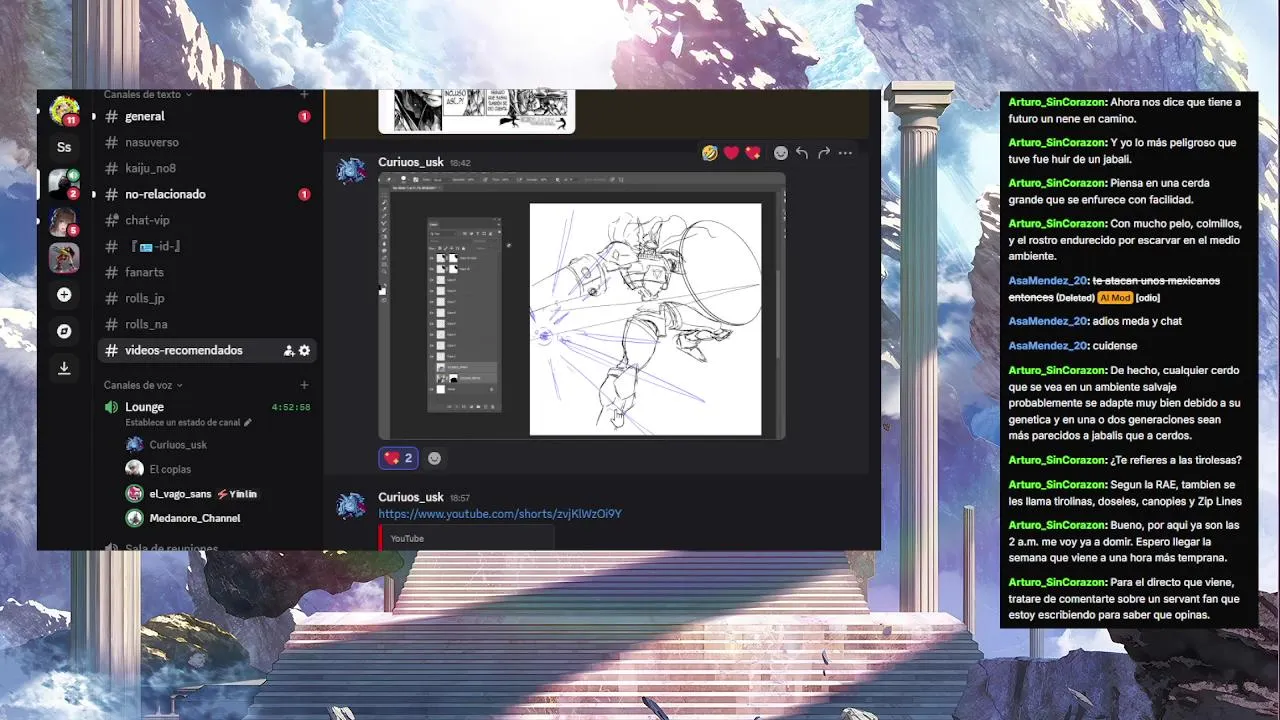Open the kaiju_no8 channel
1280x720 pixels.
tap(207, 168)
